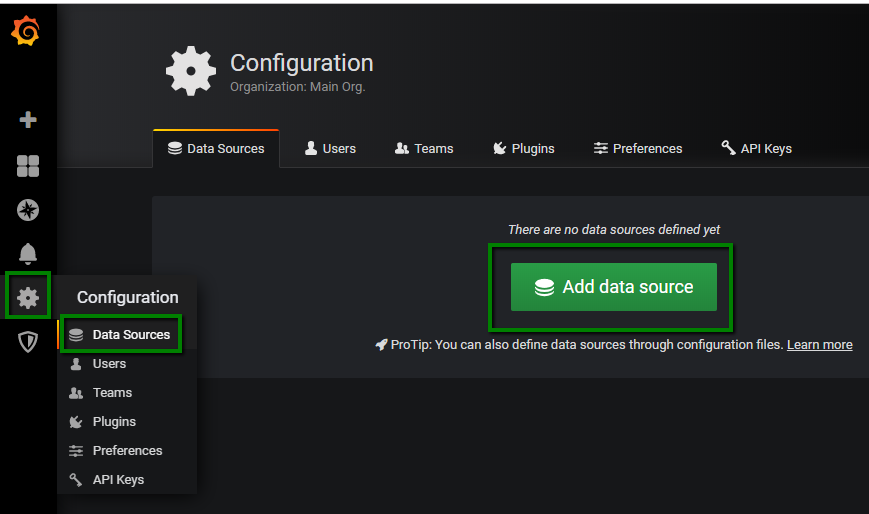The width and height of the screenshot is (869, 514).
Task: Switch to the Users tab
Action: pyautogui.click(x=329, y=148)
